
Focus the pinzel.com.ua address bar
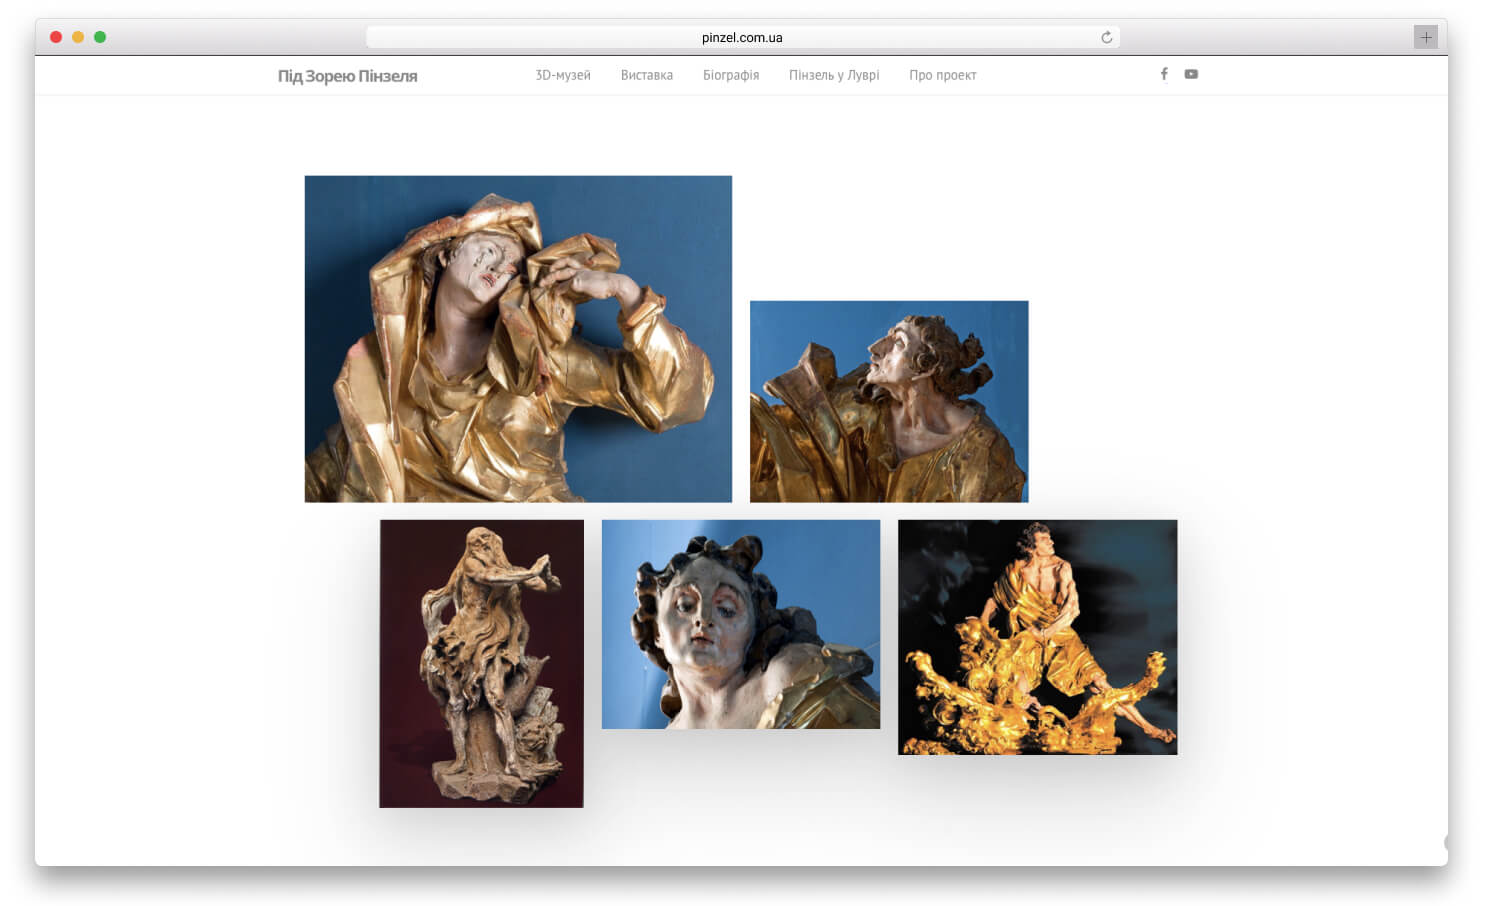(x=741, y=38)
